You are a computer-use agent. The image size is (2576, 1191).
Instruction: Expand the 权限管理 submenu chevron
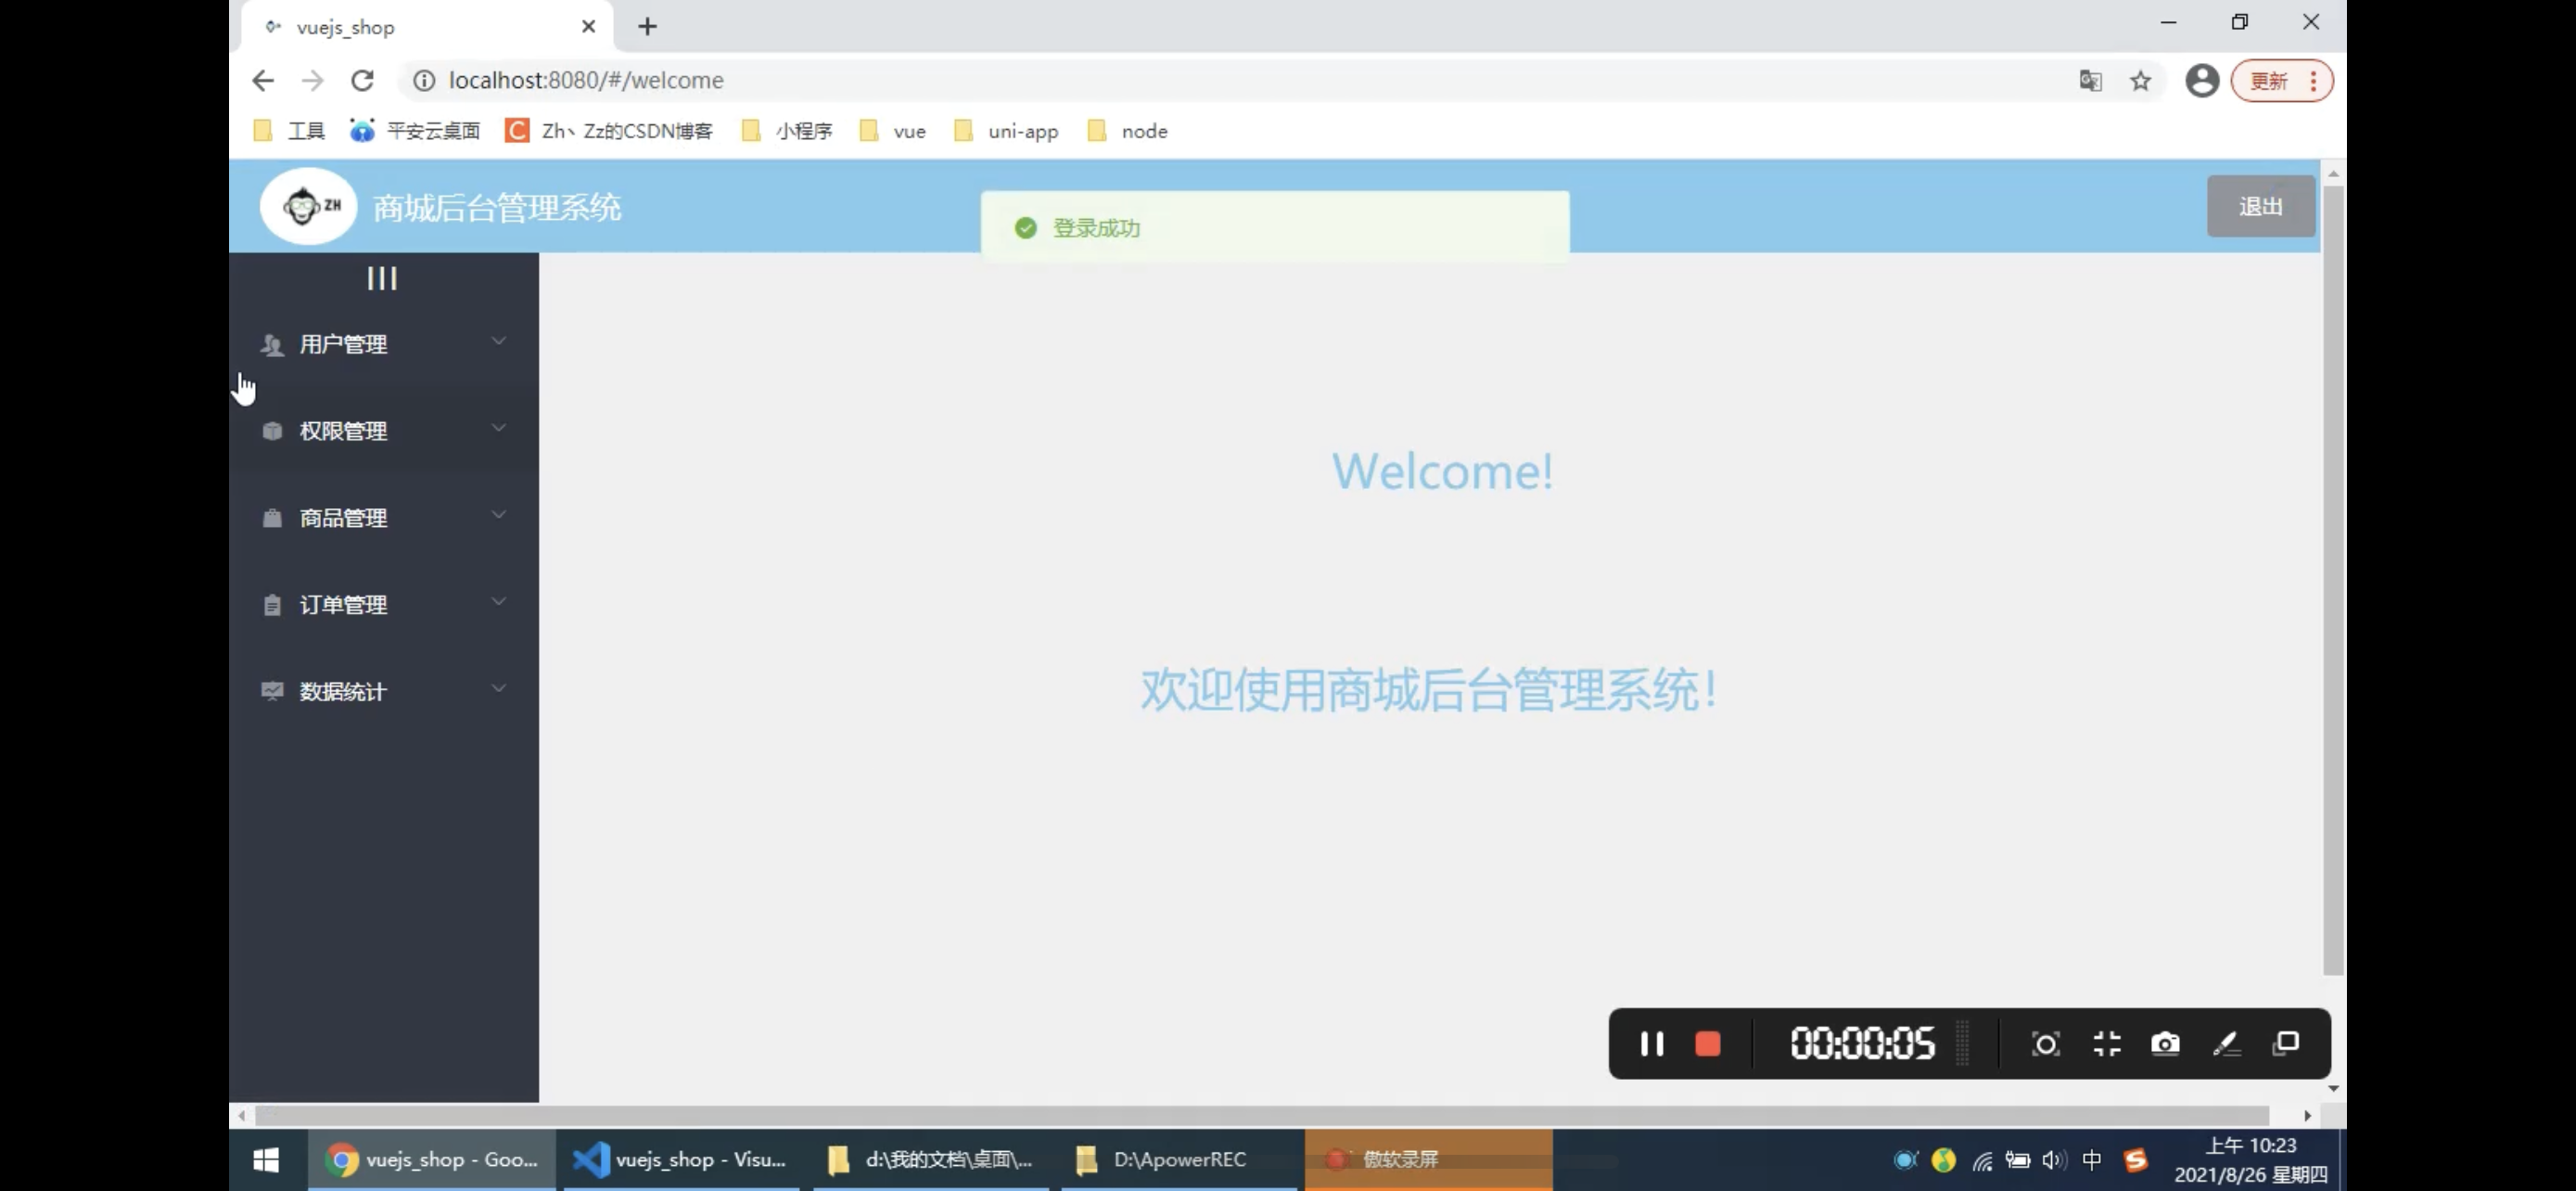pyautogui.click(x=499, y=429)
